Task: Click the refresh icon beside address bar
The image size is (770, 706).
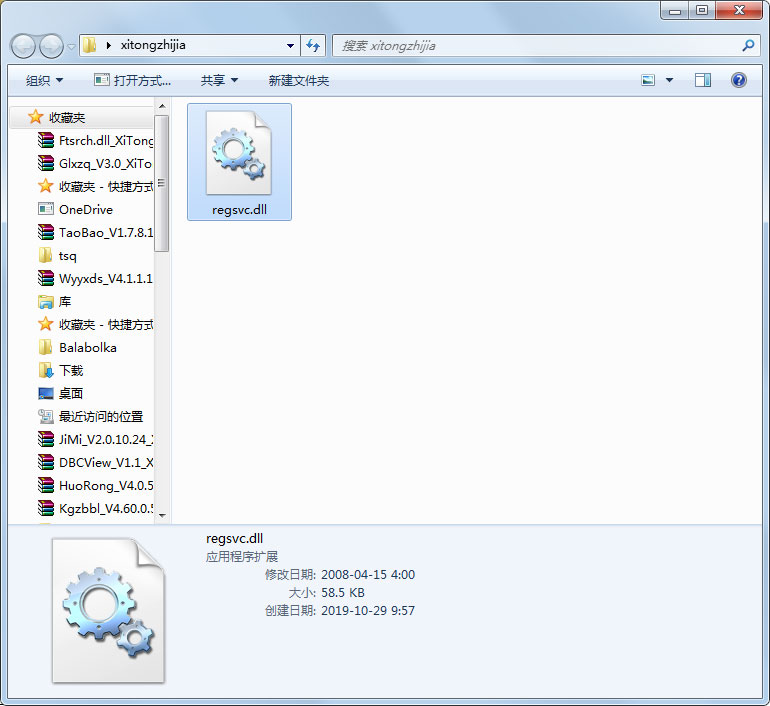Action: 313,46
